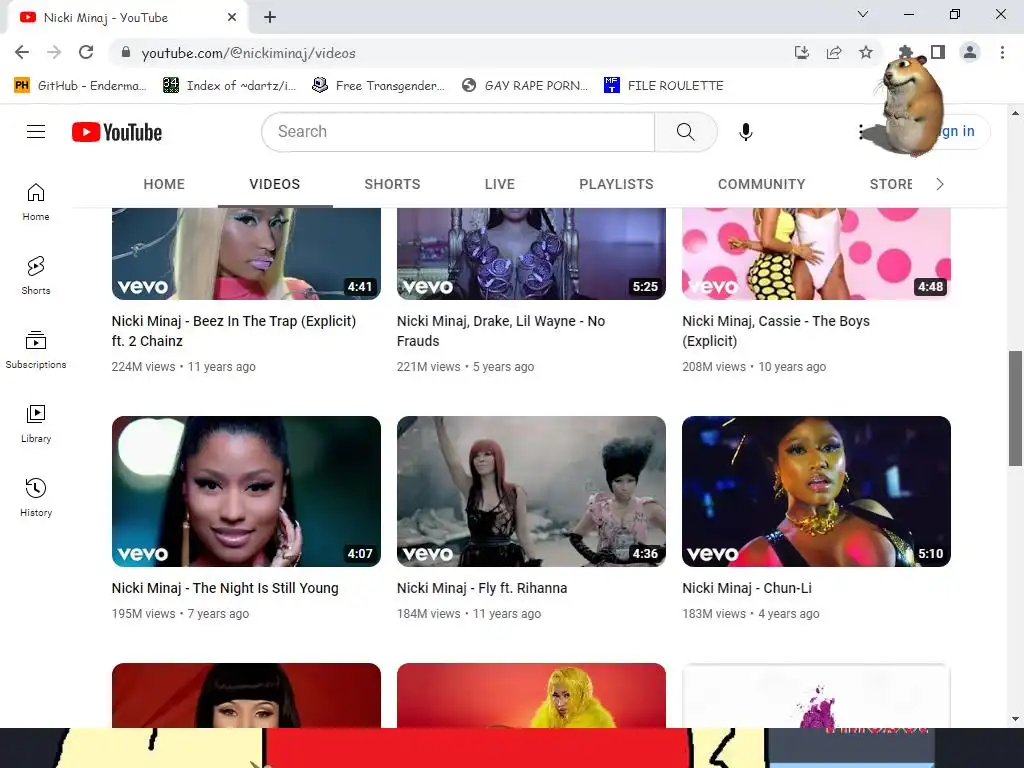Click the page vertical scrollbar thumb
Viewport: 1024px width, 768px height.
point(1015,408)
